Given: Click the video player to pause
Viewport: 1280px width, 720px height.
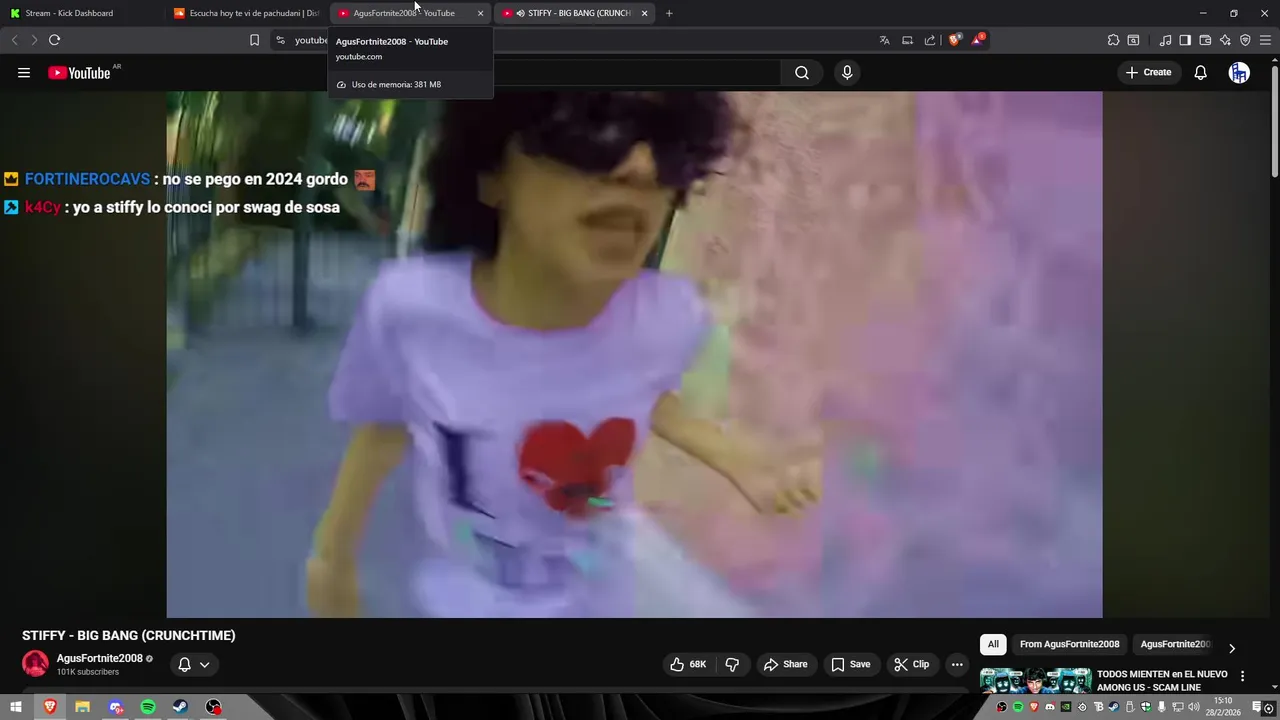Looking at the screenshot, I should click(634, 354).
